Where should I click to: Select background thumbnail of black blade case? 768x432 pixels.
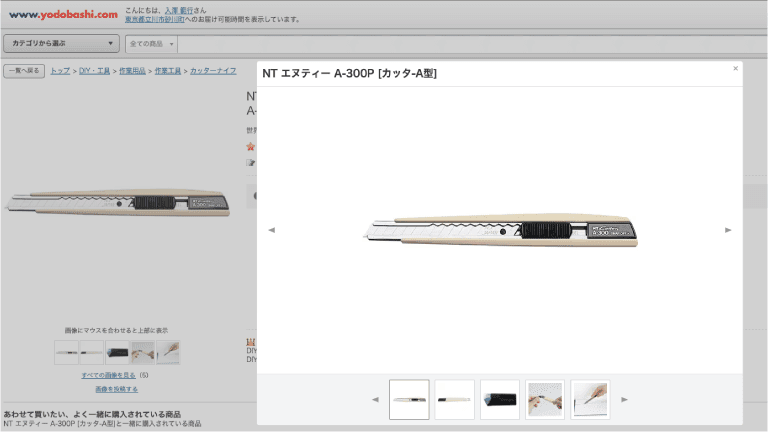[x=117, y=353]
